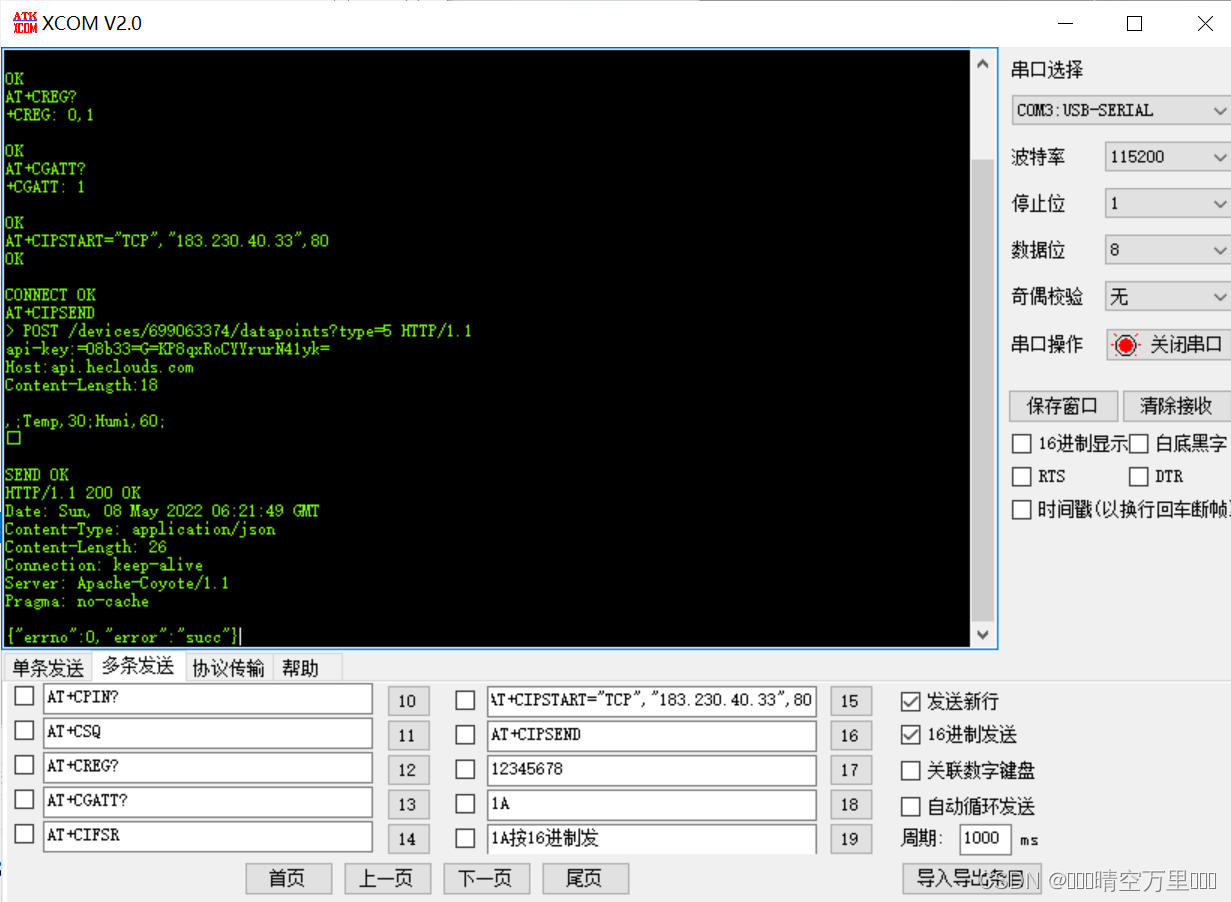Enable the RTS checkbox
The width and height of the screenshot is (1231, 902).
coord(1021,477)
